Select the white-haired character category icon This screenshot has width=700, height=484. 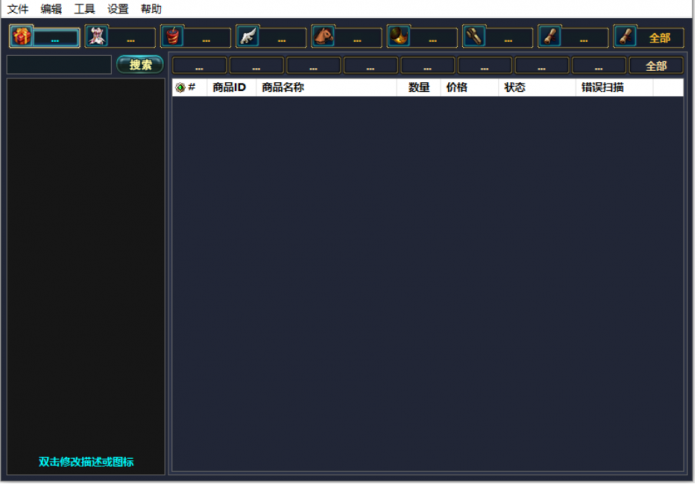(97, 37)
